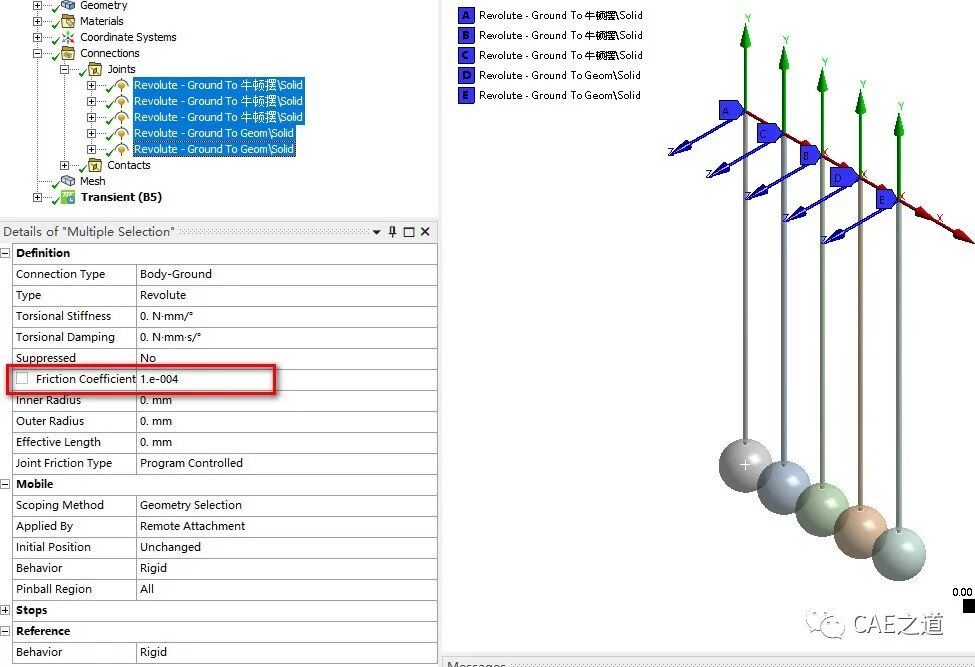Click the Program Controlled Joint Friction Type value
This screenshot has height=667, width=975.
click(192, 463)
